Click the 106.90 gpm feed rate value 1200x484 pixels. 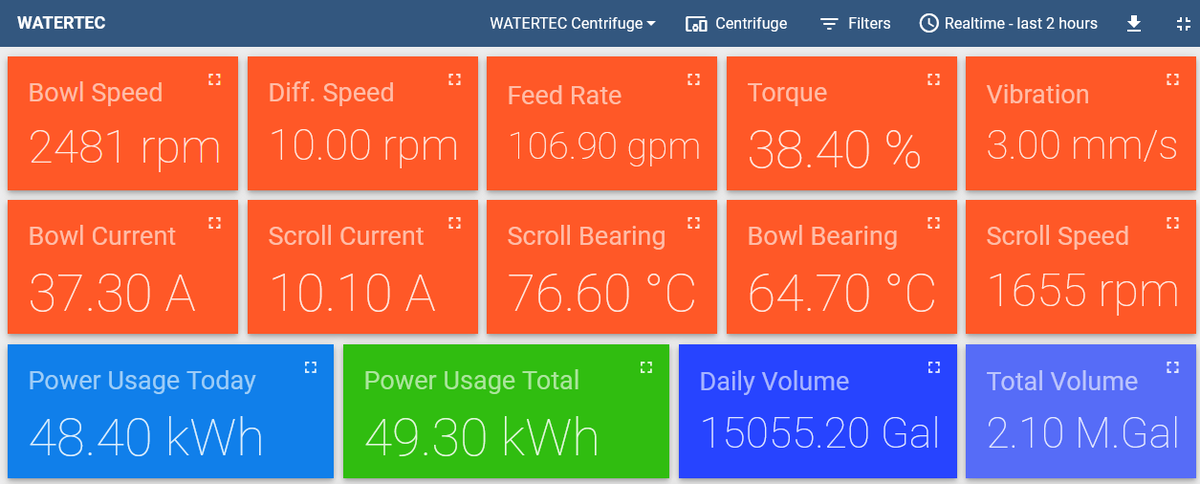(604, 146)
